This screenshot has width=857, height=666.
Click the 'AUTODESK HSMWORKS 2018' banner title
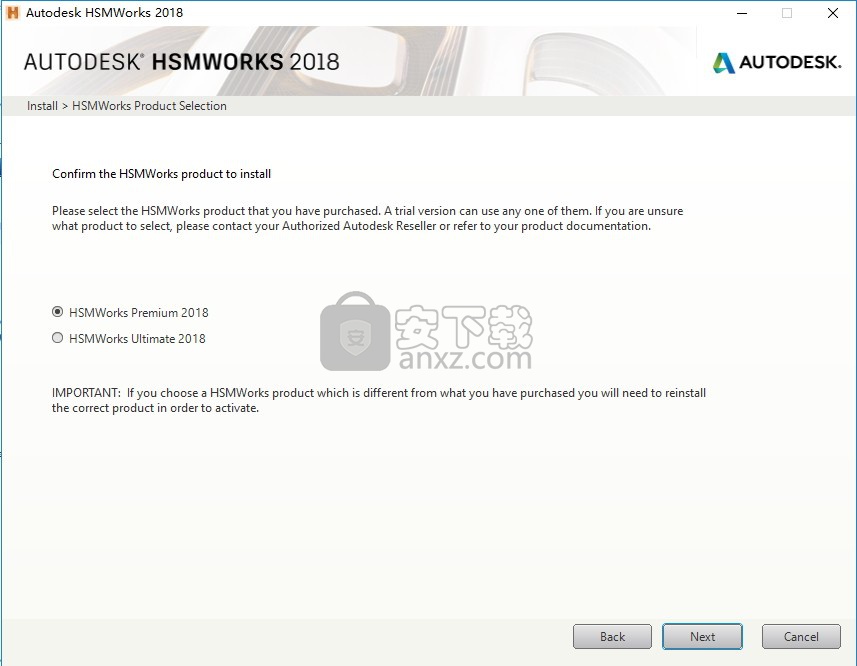[x=181, y=62]
